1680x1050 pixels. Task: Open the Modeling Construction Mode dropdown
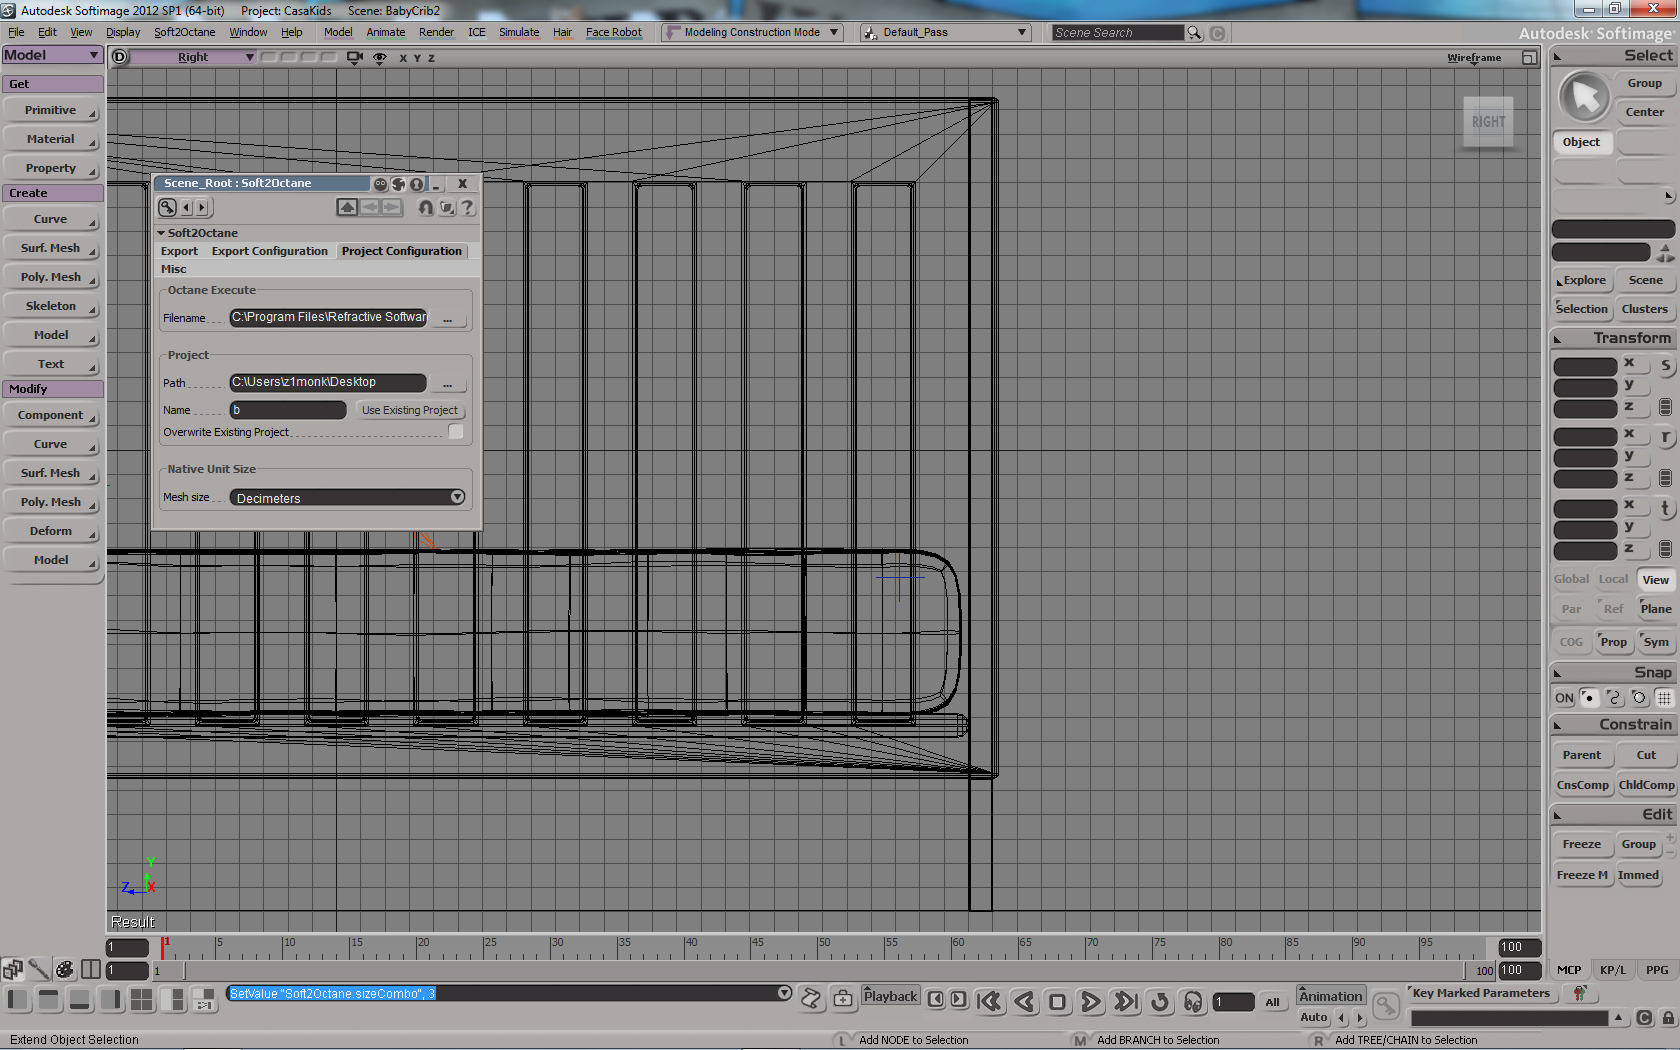[752, 33]
